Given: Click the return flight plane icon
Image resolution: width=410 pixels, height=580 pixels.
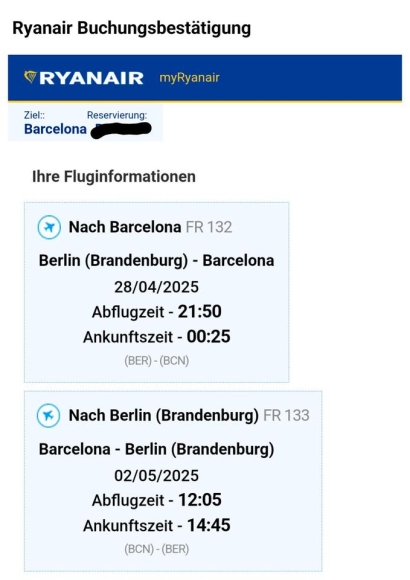Looking at the screenshot, I should click(48, 416).
